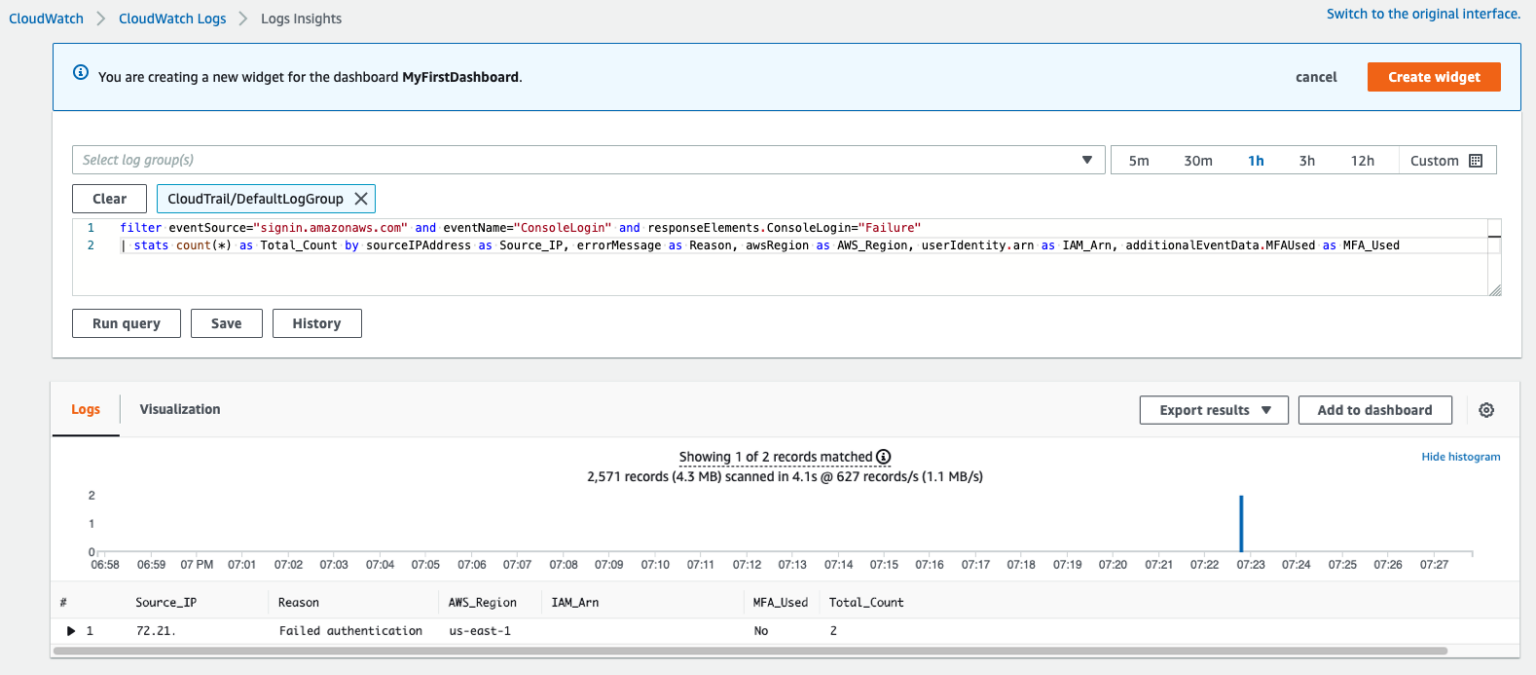Open the Export results dropdown menu
This screenshot has height=675, width=1536.
click(x=1214, y=410)
